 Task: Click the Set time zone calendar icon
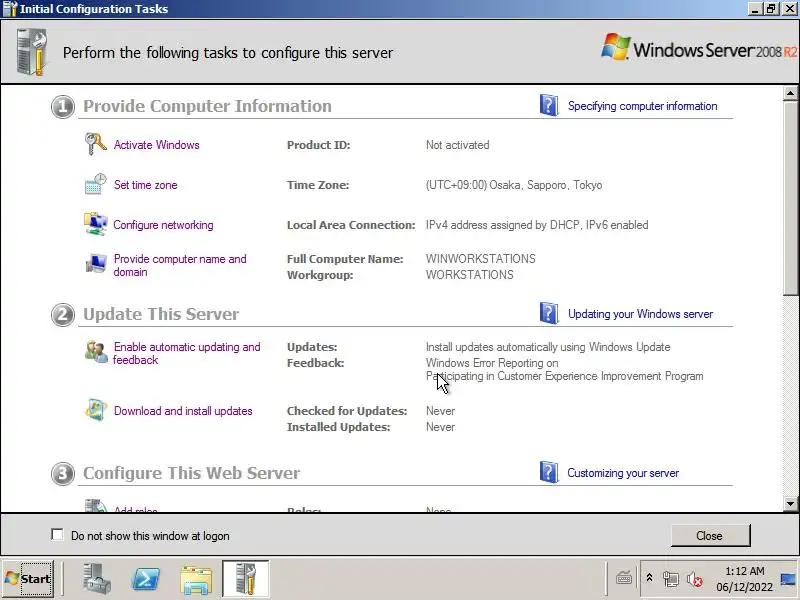95,184
